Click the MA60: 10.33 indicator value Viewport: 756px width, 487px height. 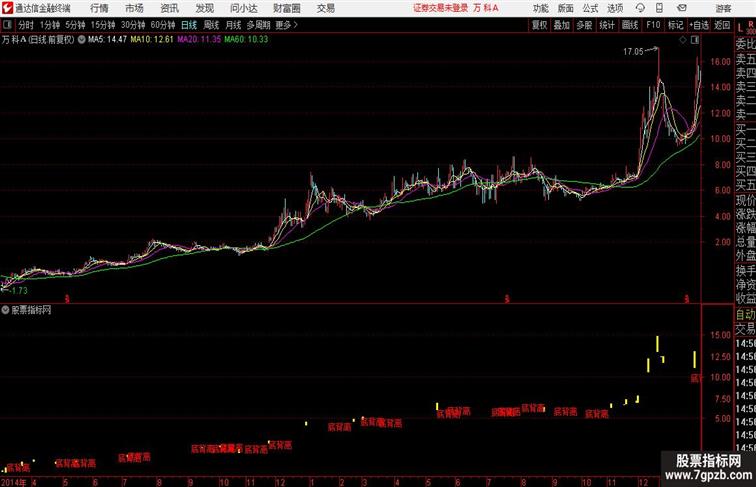click(246, 40)
